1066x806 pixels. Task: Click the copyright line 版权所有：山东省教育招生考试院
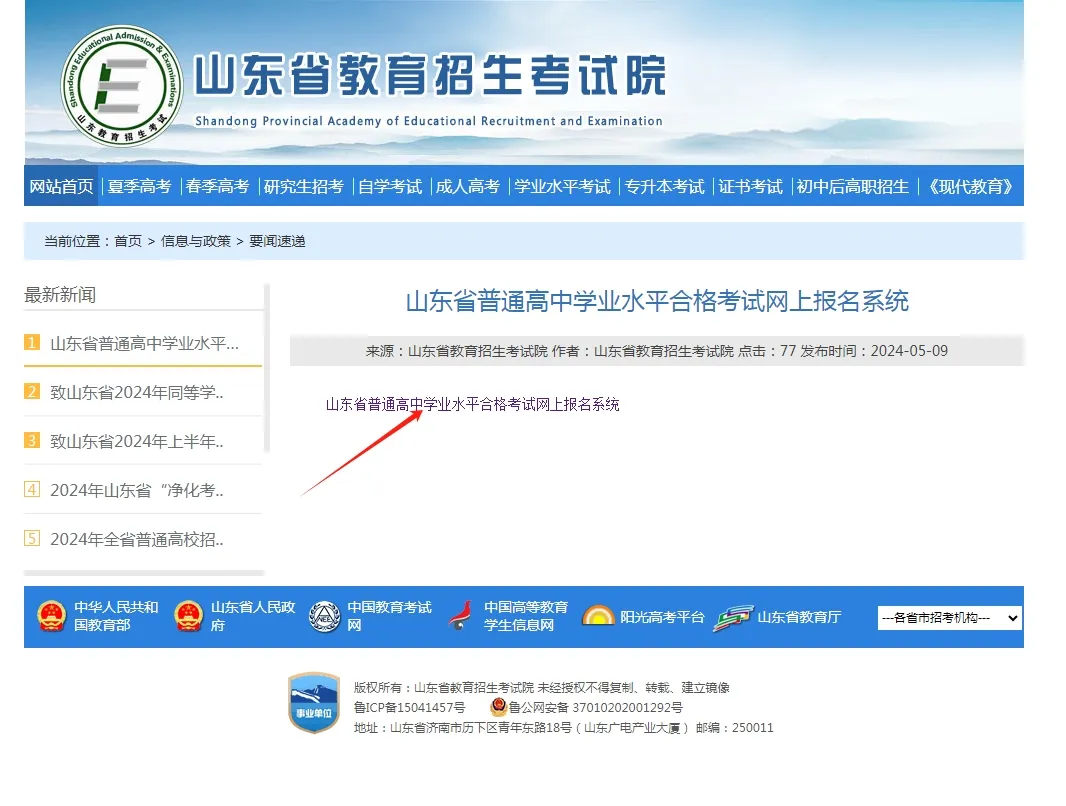pos(541,687)
